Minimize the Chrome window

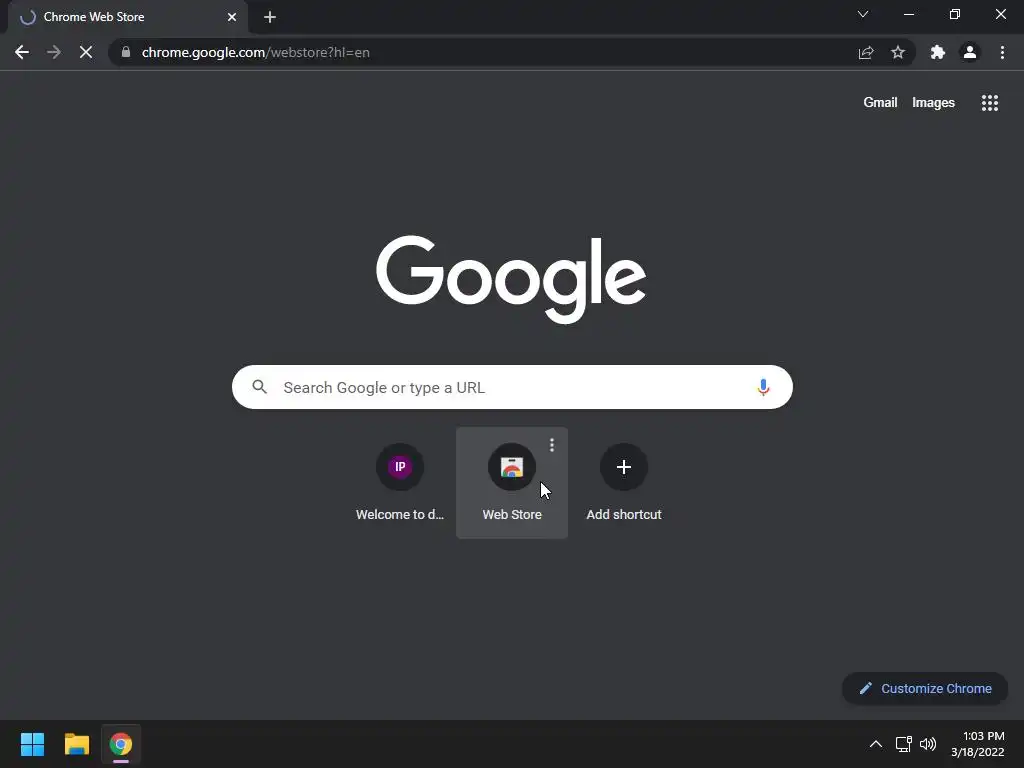point(909,14)
